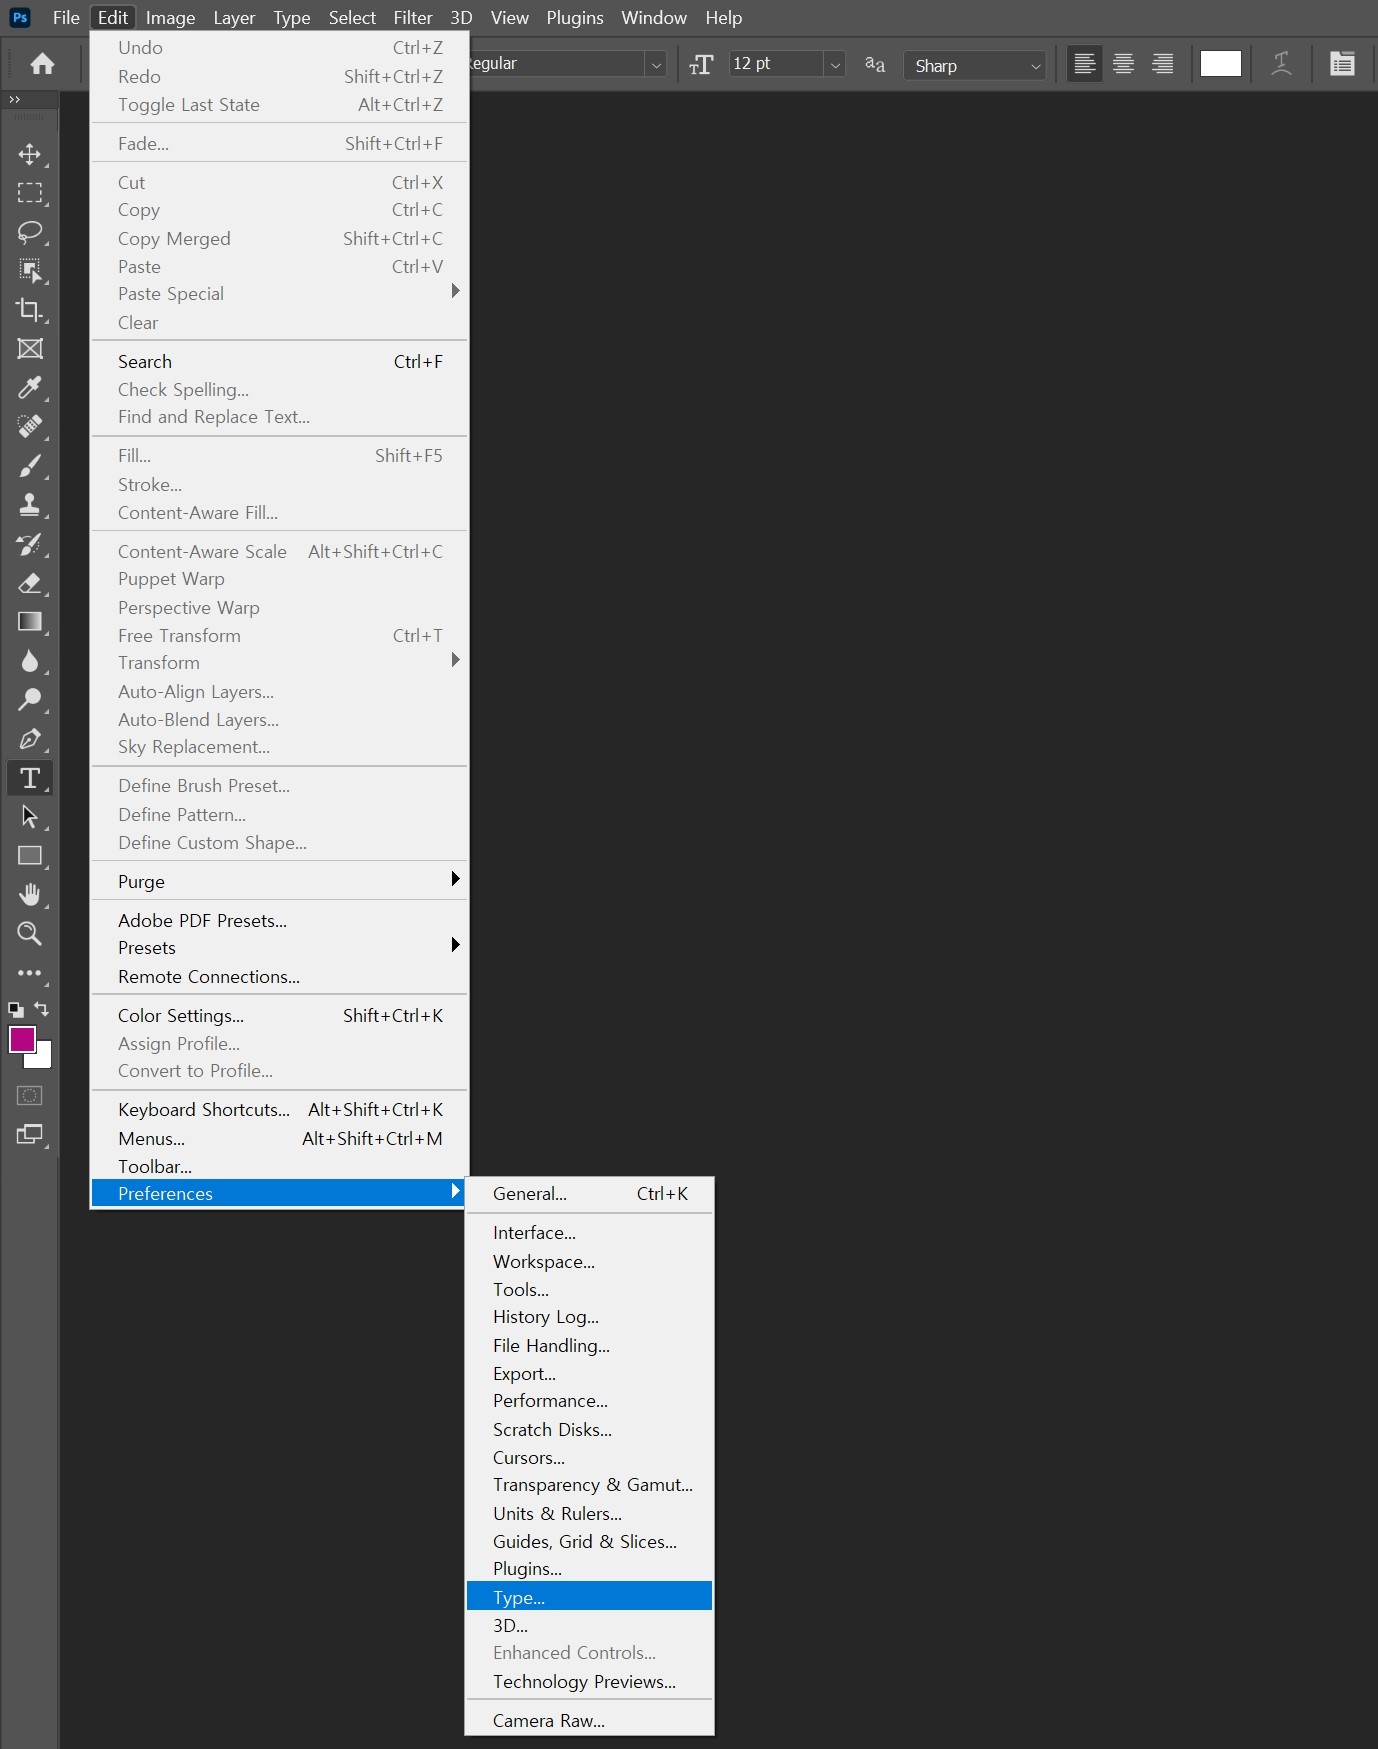Image resolution: width=1378 pixels, height=1749 pixels.
Task: Toggle the Character and Paragraph panels icon
Action: [x=1342, y=64]
